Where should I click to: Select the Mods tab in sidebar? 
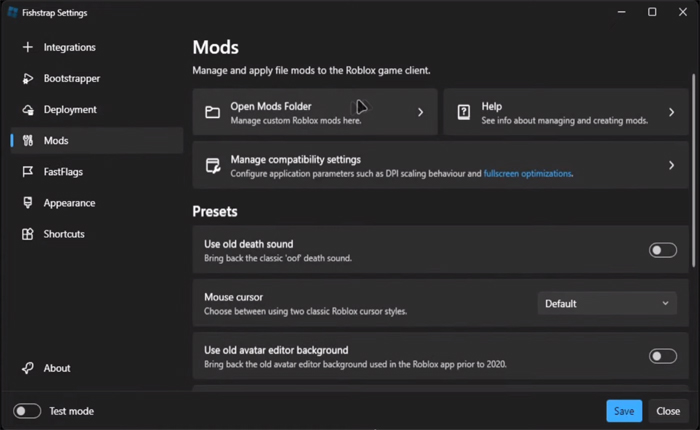56,141
